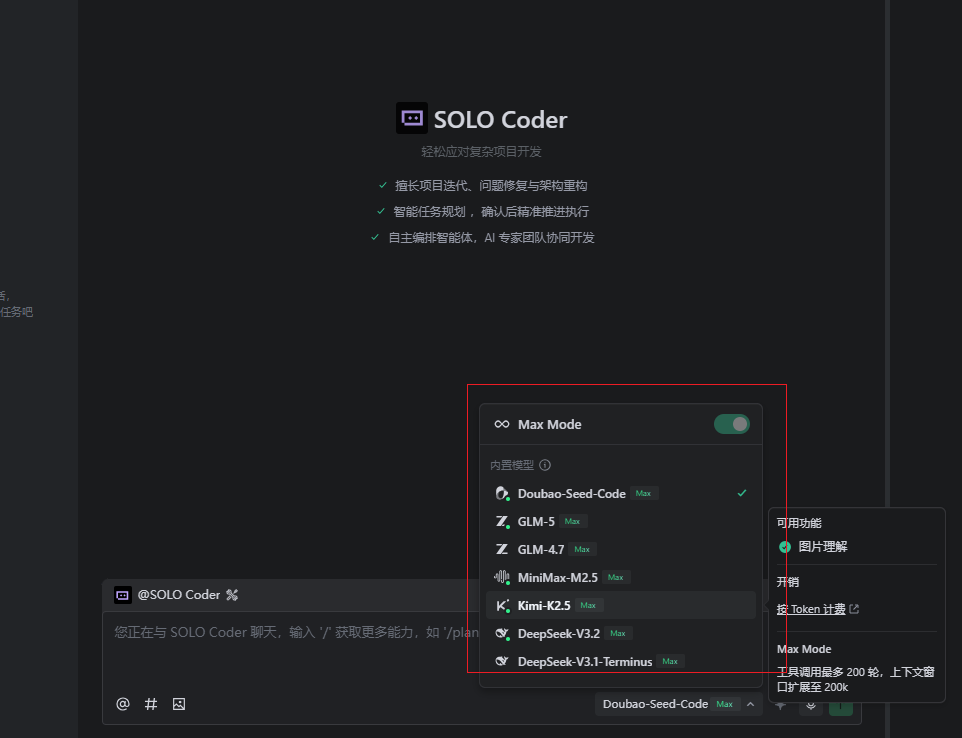This screenshot has height=738, width=962.
Task: Click the green check icon beside 图片理解
Action: (785, 547)
